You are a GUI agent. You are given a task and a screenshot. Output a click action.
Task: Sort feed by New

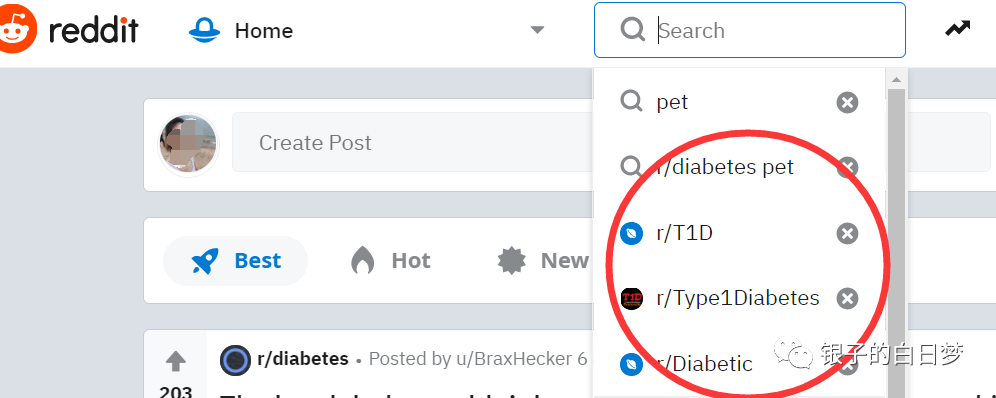click(542, 261)
